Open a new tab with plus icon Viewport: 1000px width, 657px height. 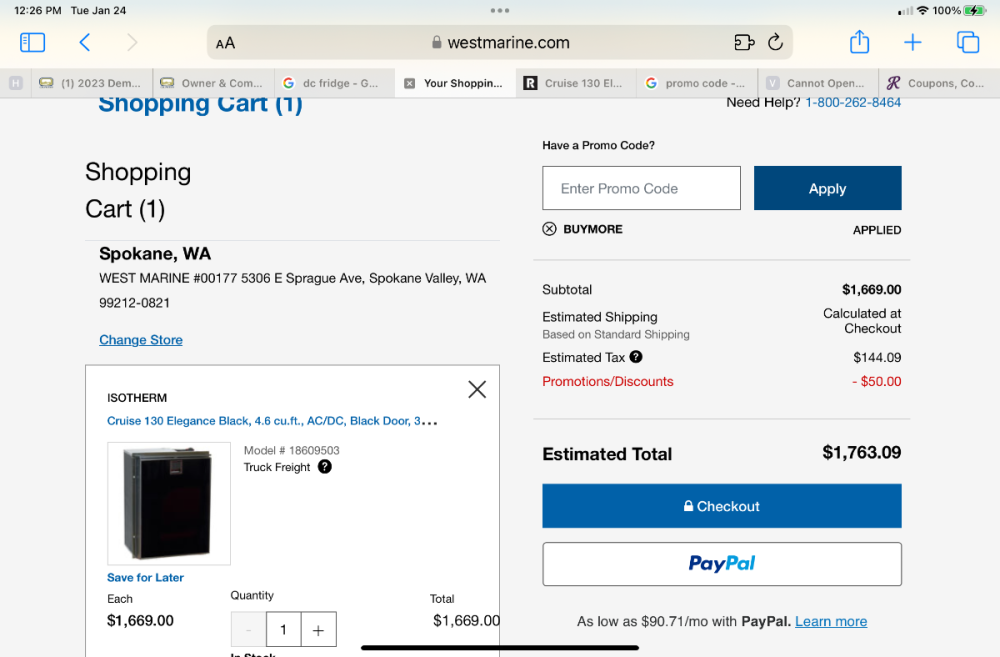(x=912, y=42)
